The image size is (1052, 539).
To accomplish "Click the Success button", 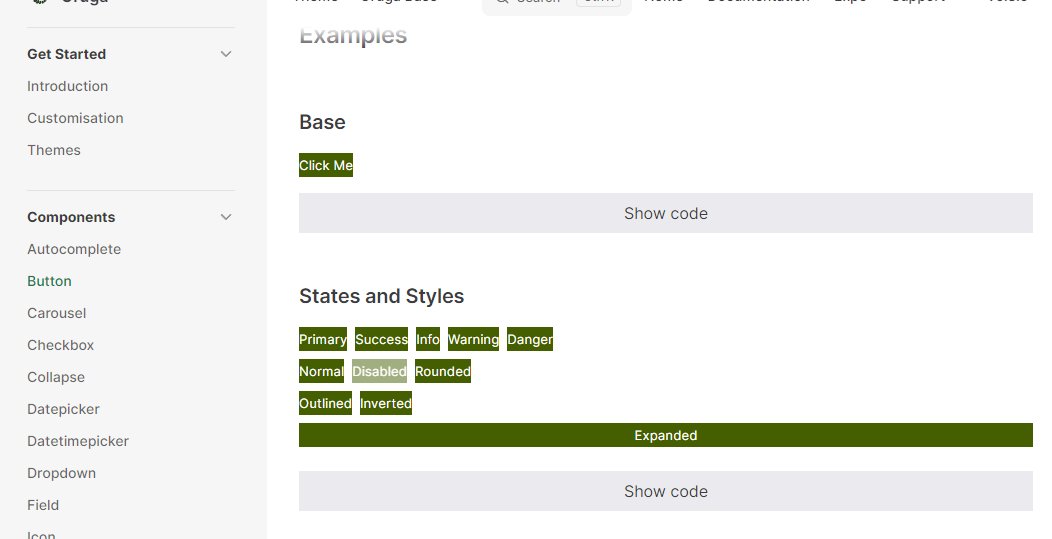I will pyautogui.click(x=381, y=339).
